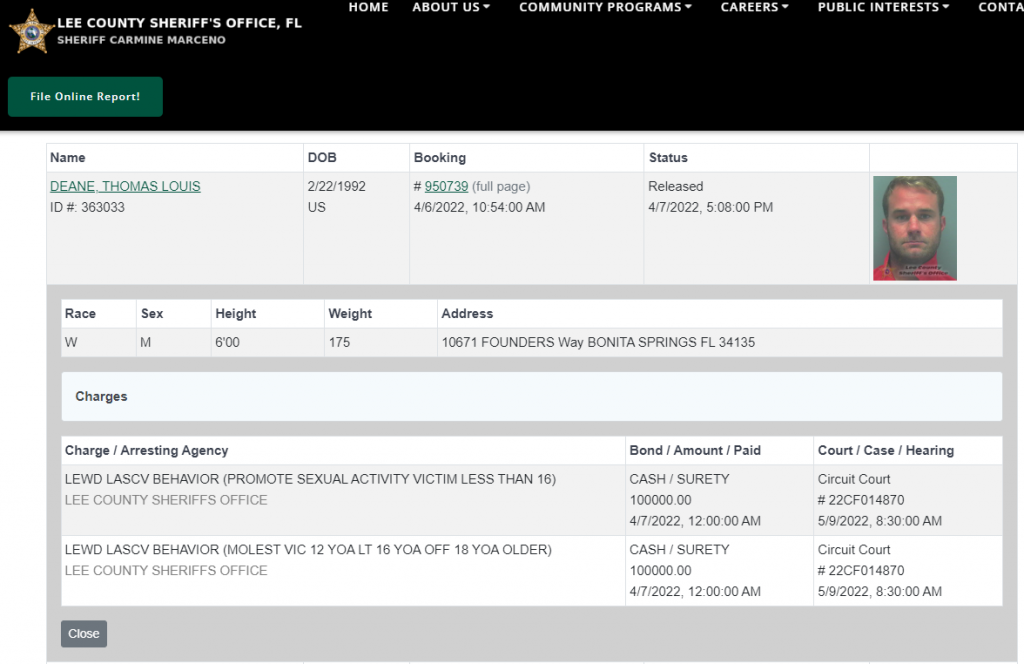
Task: Click the Sheriff's star badge logo
Action: pyautogui.click(x=31, y=31)
